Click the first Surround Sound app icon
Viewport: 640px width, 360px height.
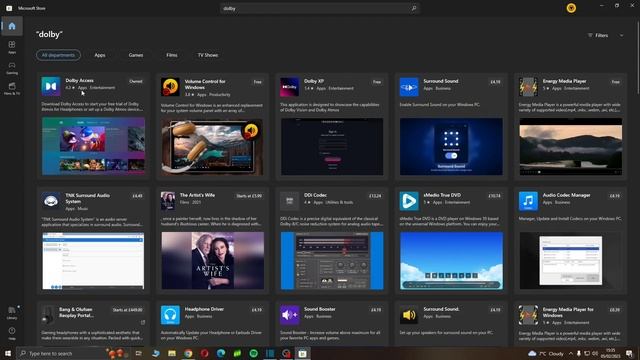tap(409, 87)
